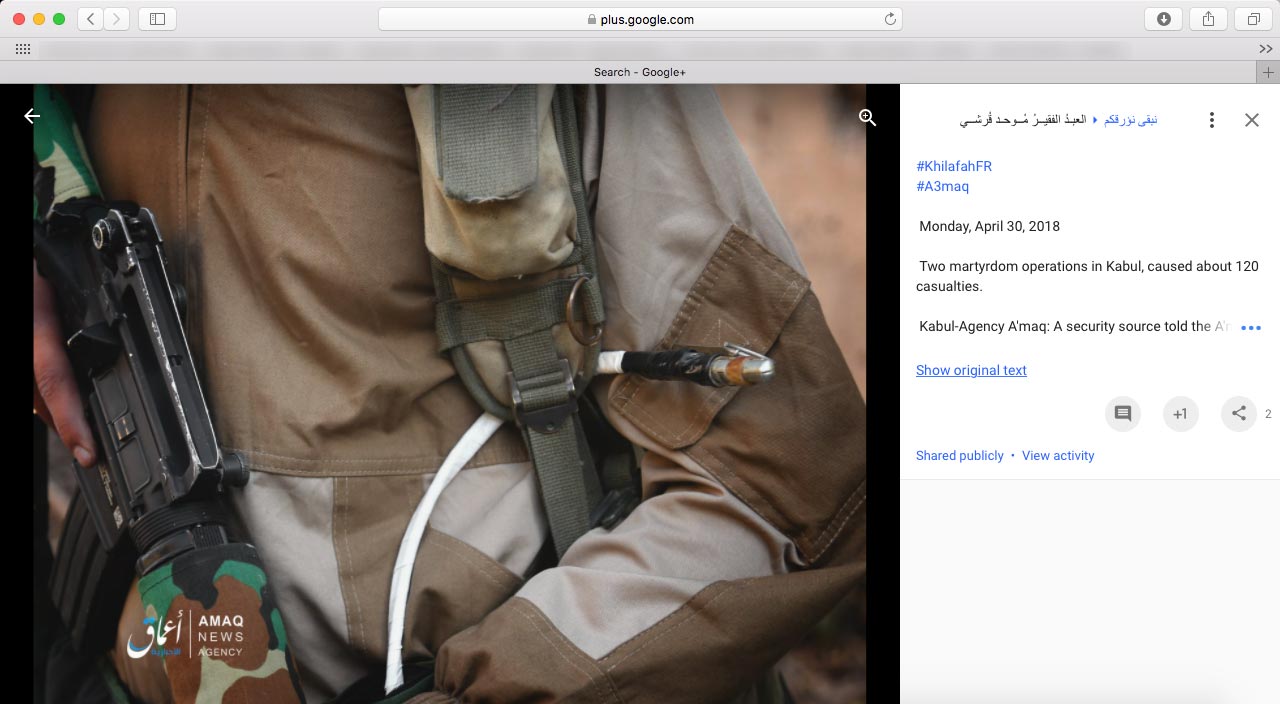Zoom into the photo with magnifier icon
The height and width of the screenshot is (704, 1280).
pos(867,117)
